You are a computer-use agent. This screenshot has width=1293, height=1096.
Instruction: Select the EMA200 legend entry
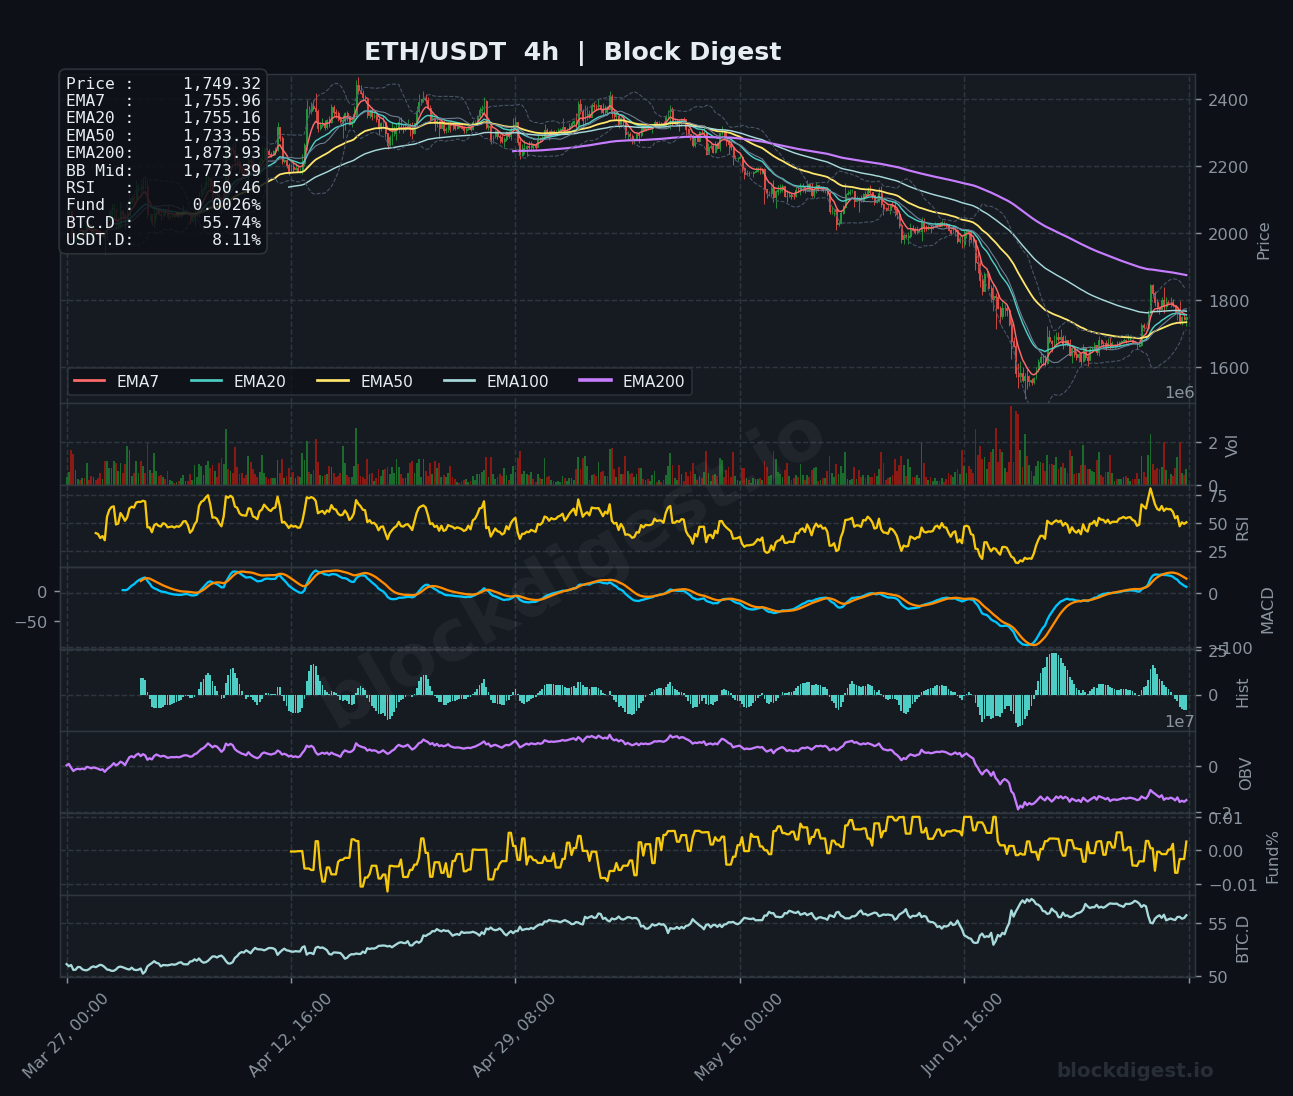point(632,382)
